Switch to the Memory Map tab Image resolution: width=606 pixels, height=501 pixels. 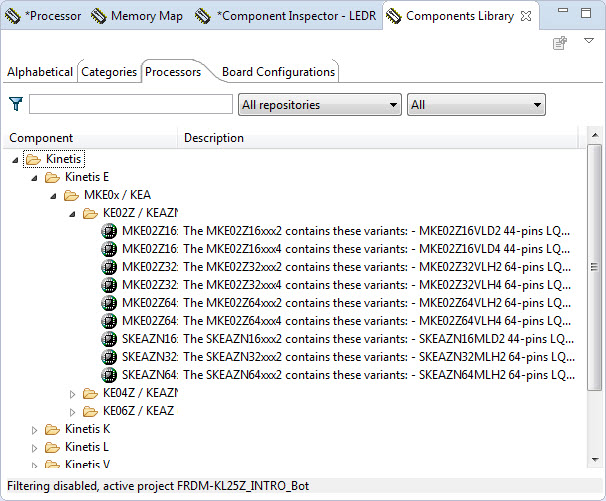click(137, 16)
